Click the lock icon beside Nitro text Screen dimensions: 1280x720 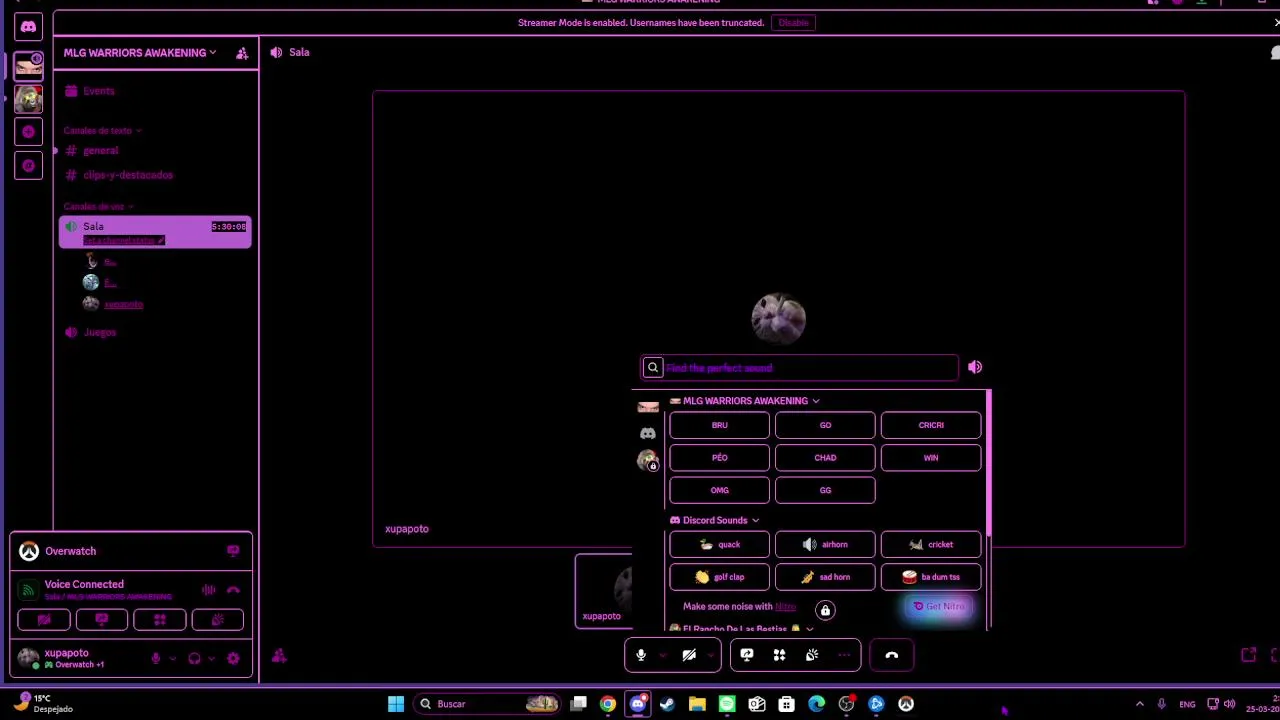(825, 610)
